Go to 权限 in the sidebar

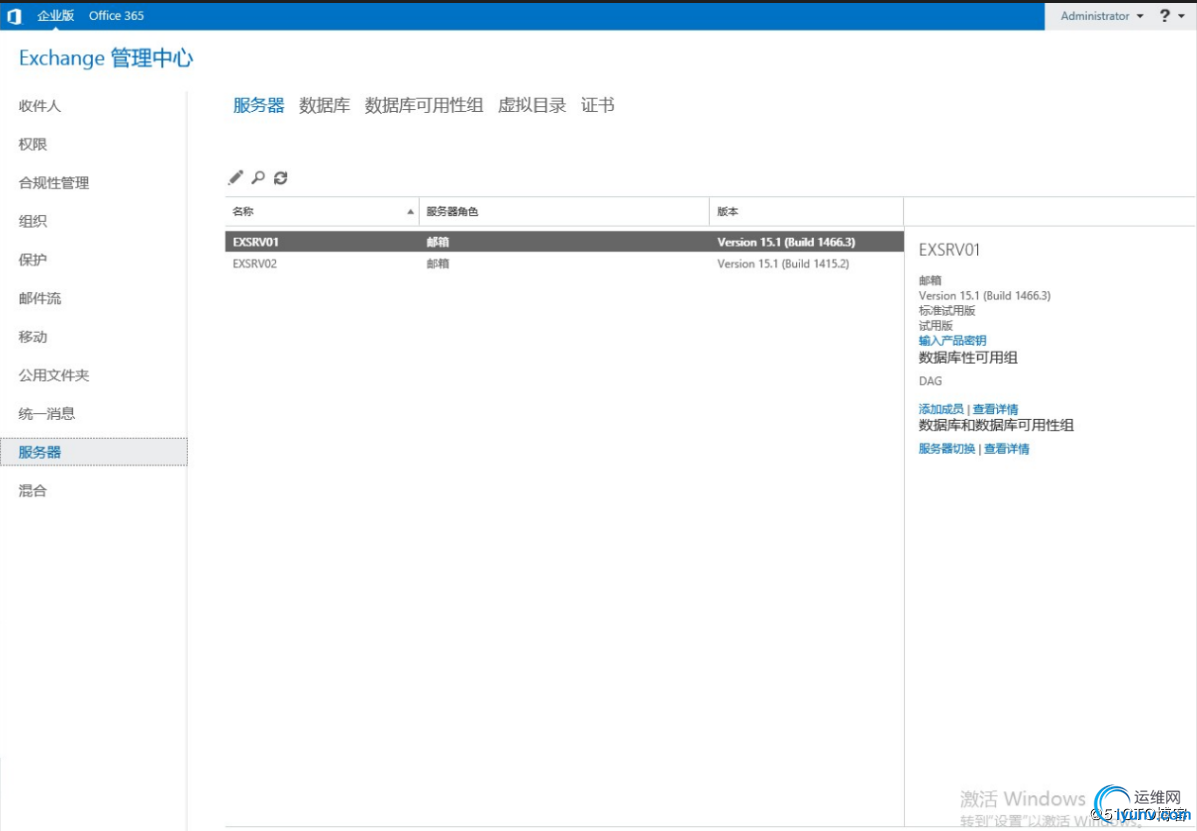[x=33, y=144]
